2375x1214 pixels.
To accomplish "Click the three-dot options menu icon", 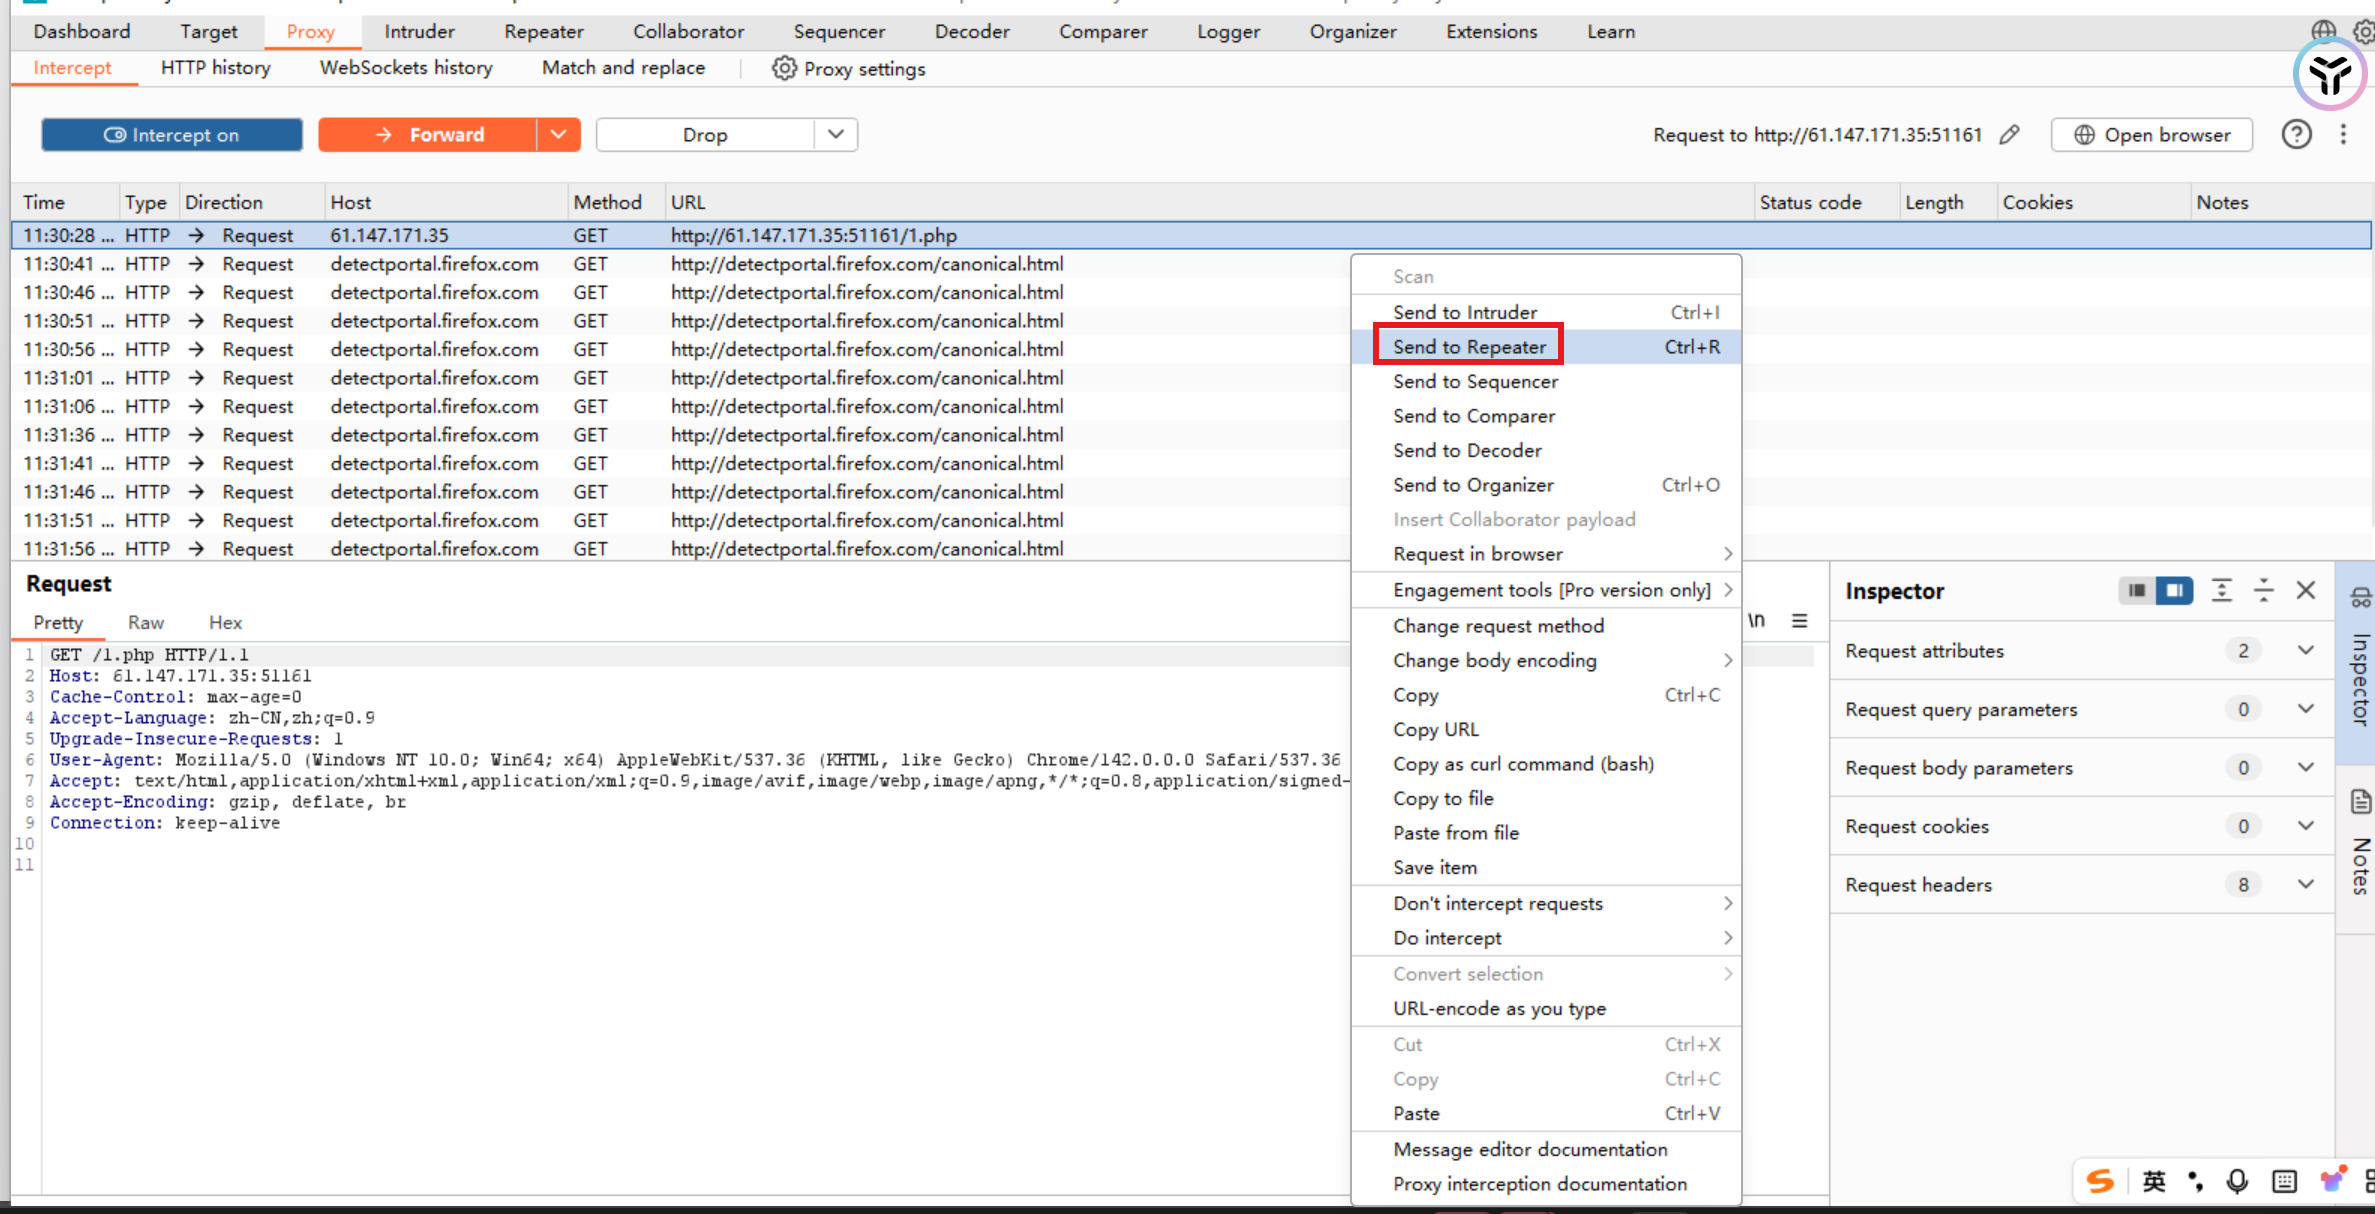I will [x=2343, y=134].
